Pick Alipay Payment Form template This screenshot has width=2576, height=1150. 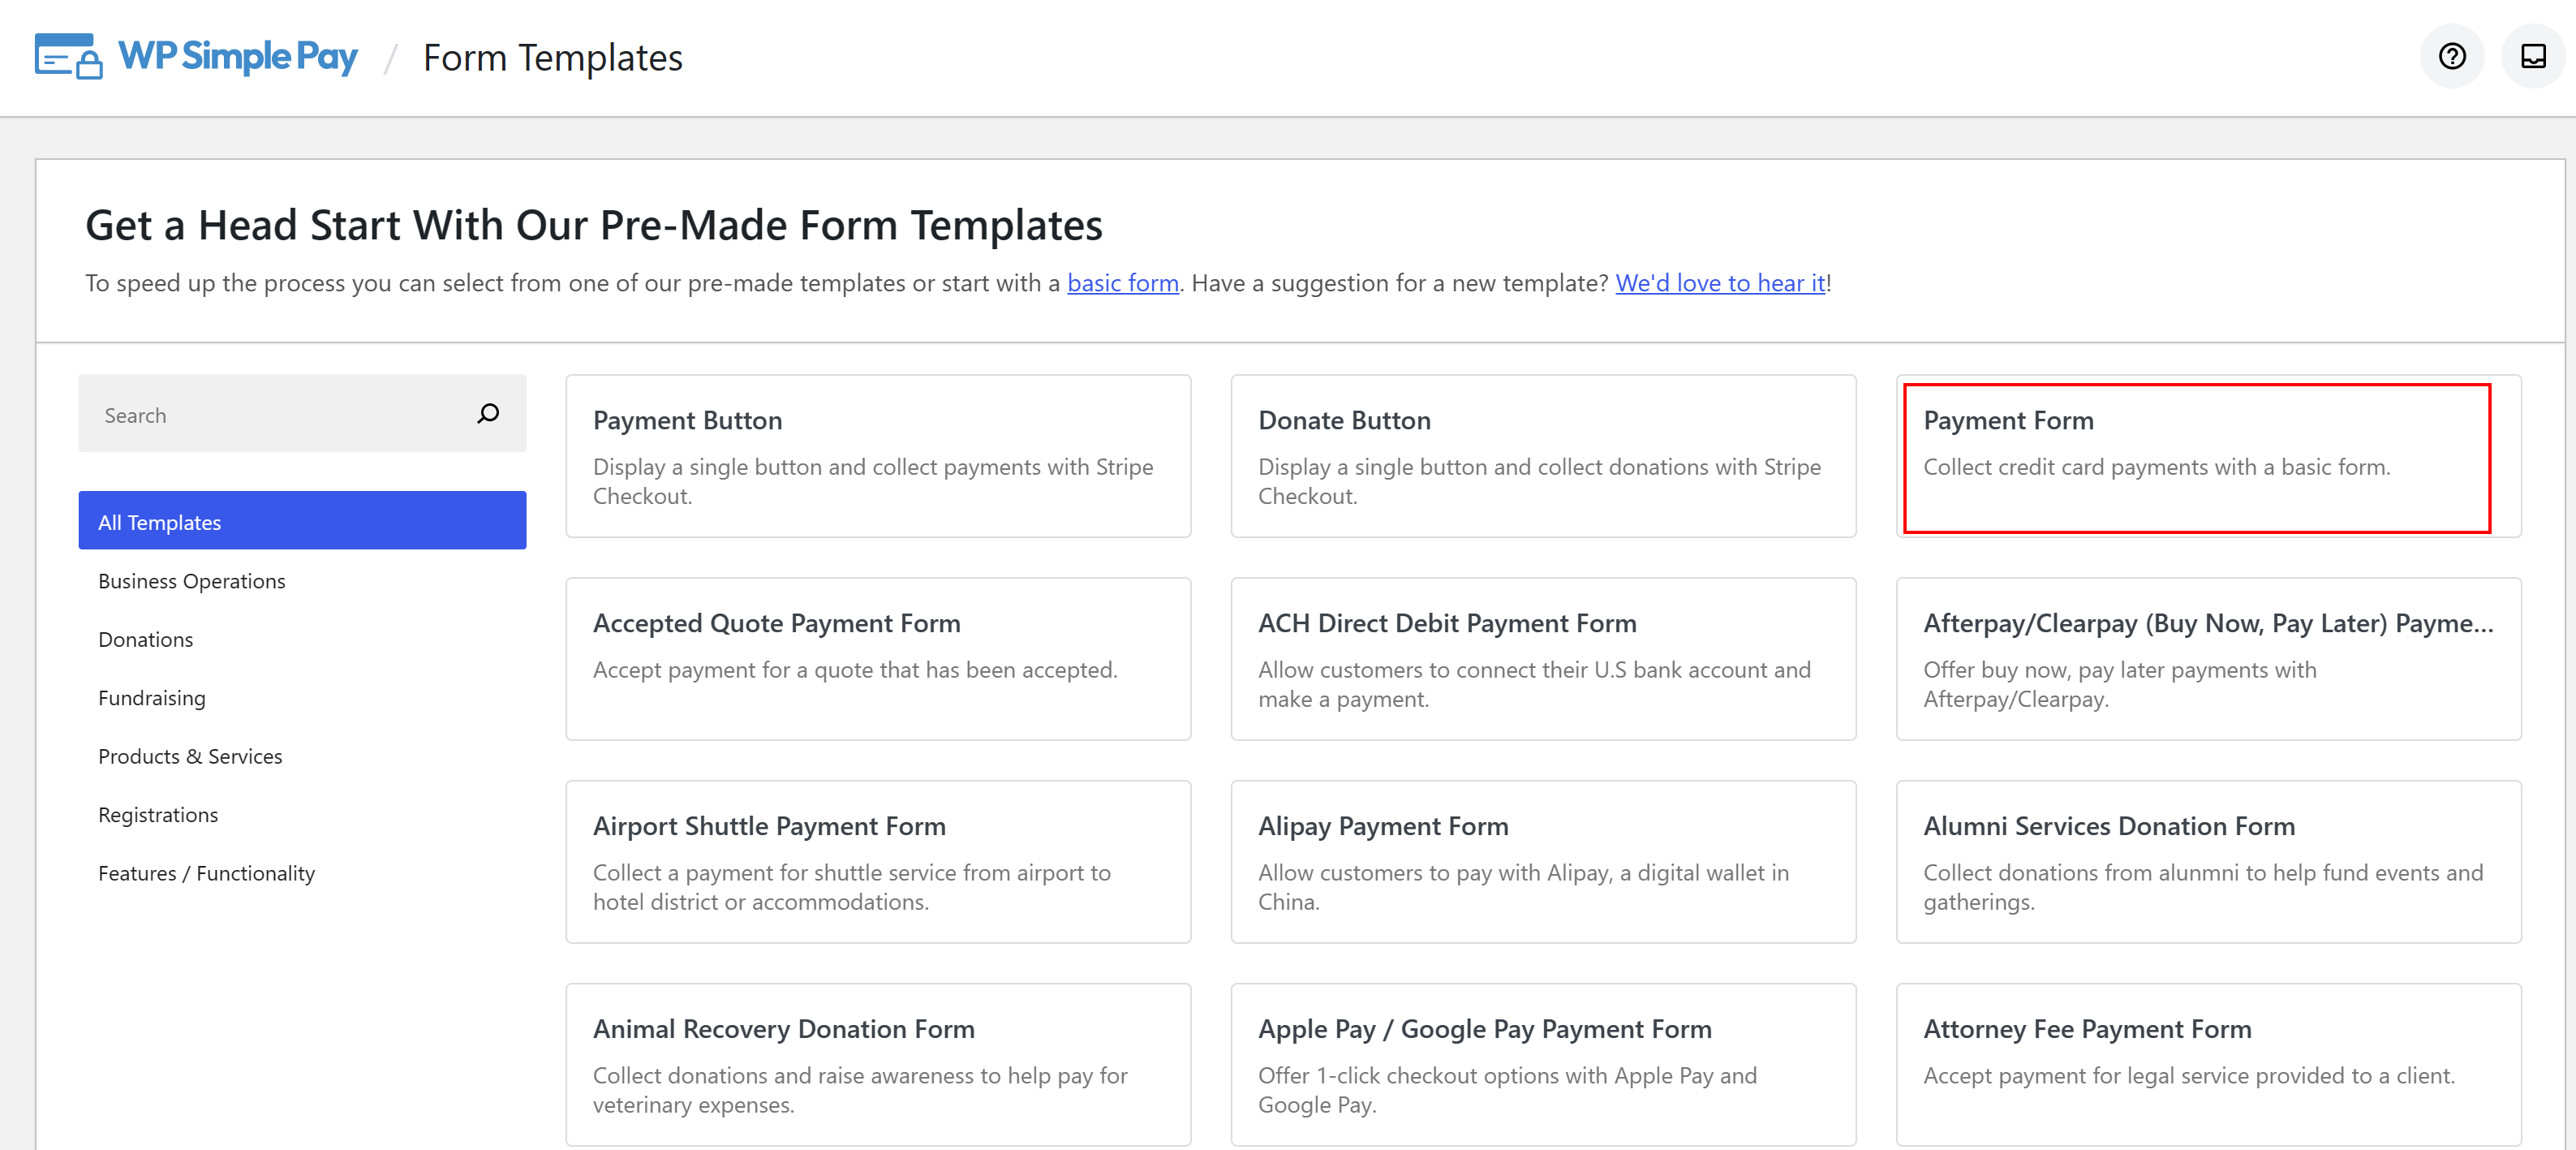click(1543, 862)
